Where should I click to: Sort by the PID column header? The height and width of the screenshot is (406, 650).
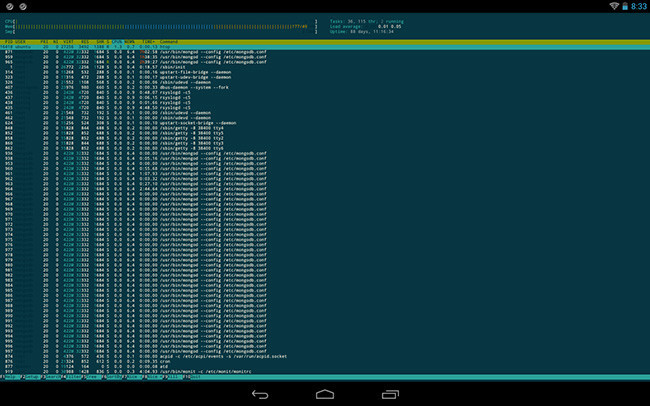[9, 42]
